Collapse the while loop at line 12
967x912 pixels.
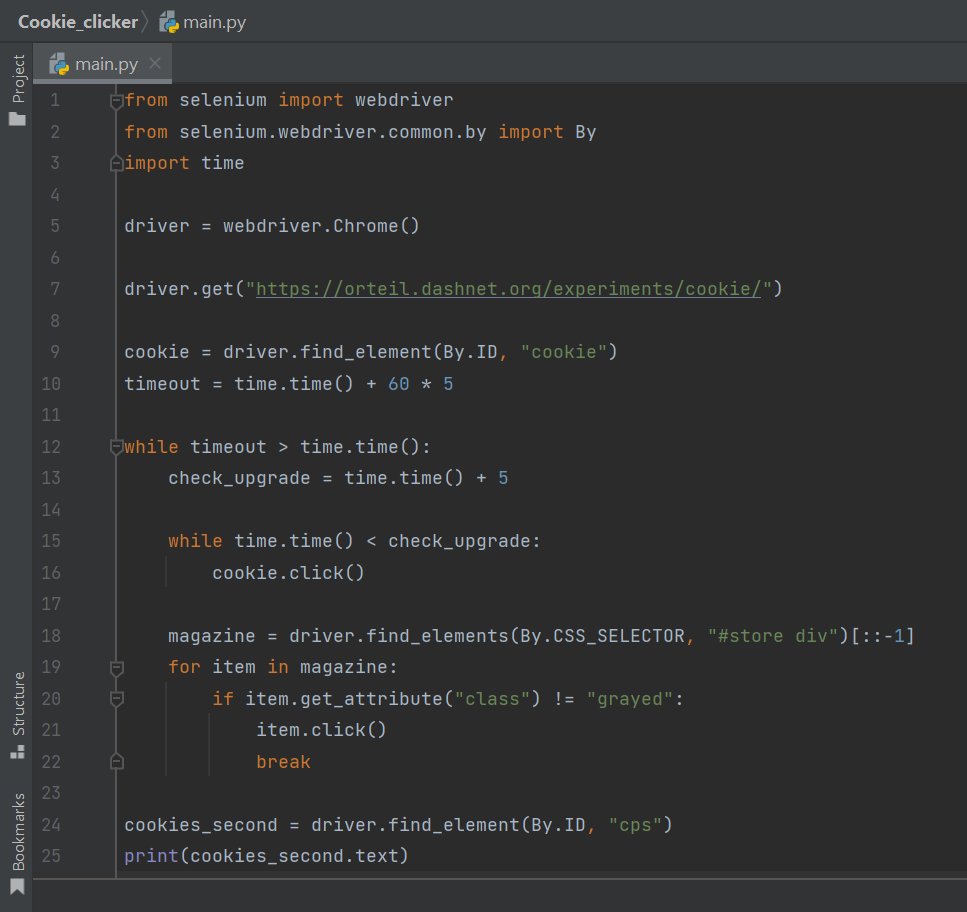coord(117,446)
